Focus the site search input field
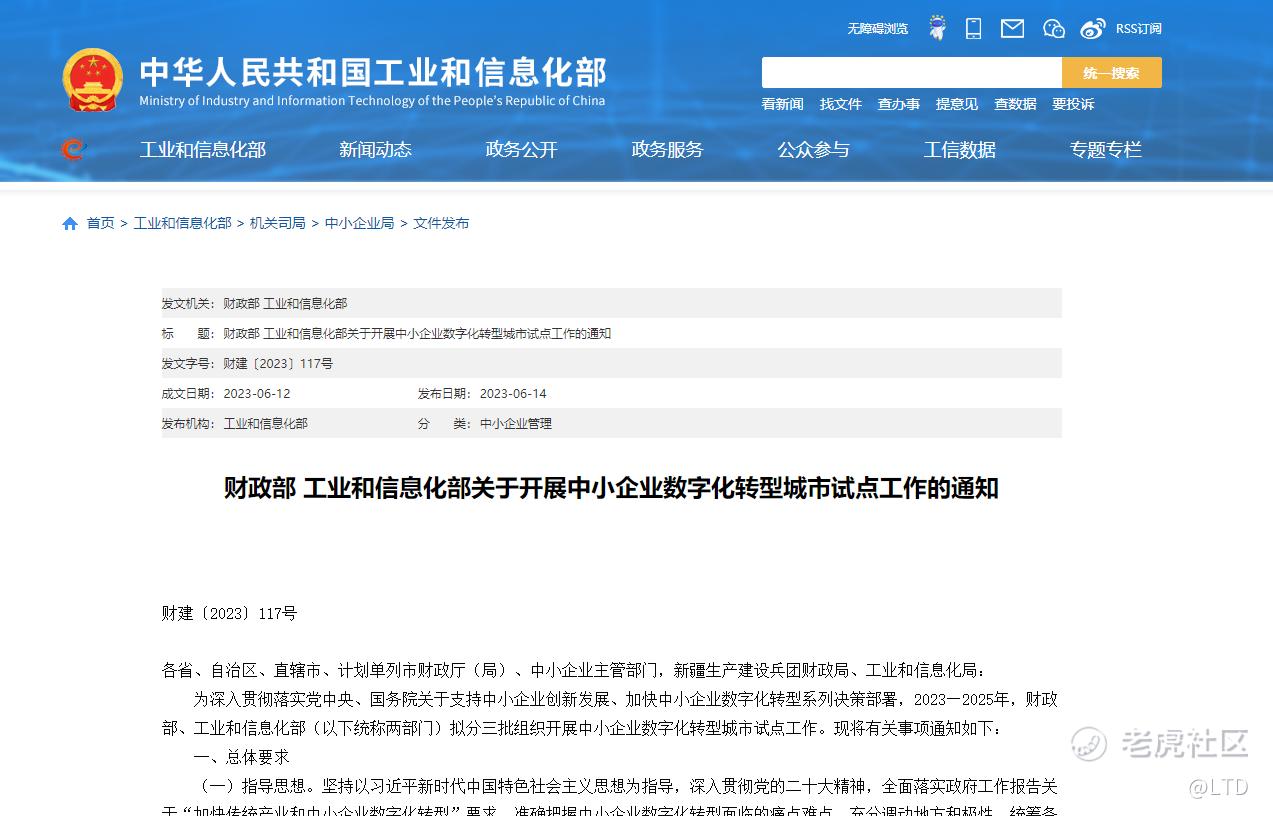1273x816 pixels. (912, 73)
